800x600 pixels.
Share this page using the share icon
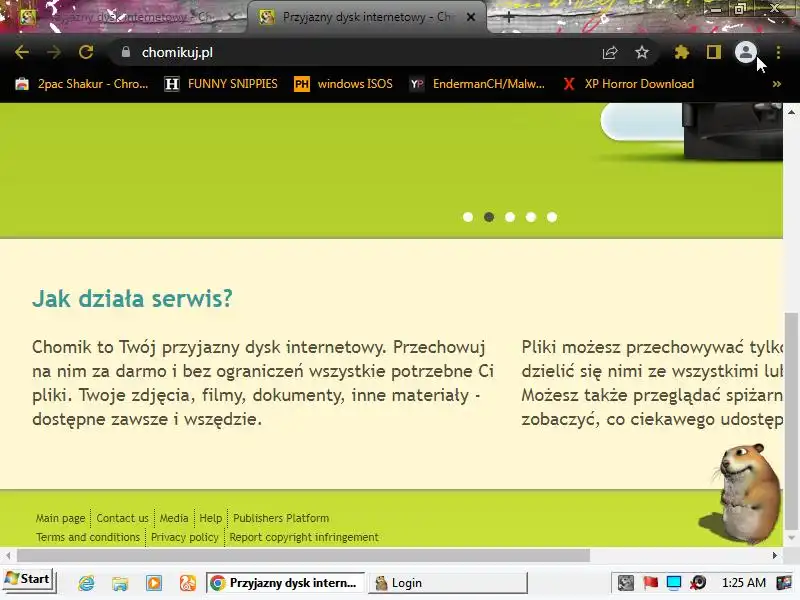coord(610,52)
